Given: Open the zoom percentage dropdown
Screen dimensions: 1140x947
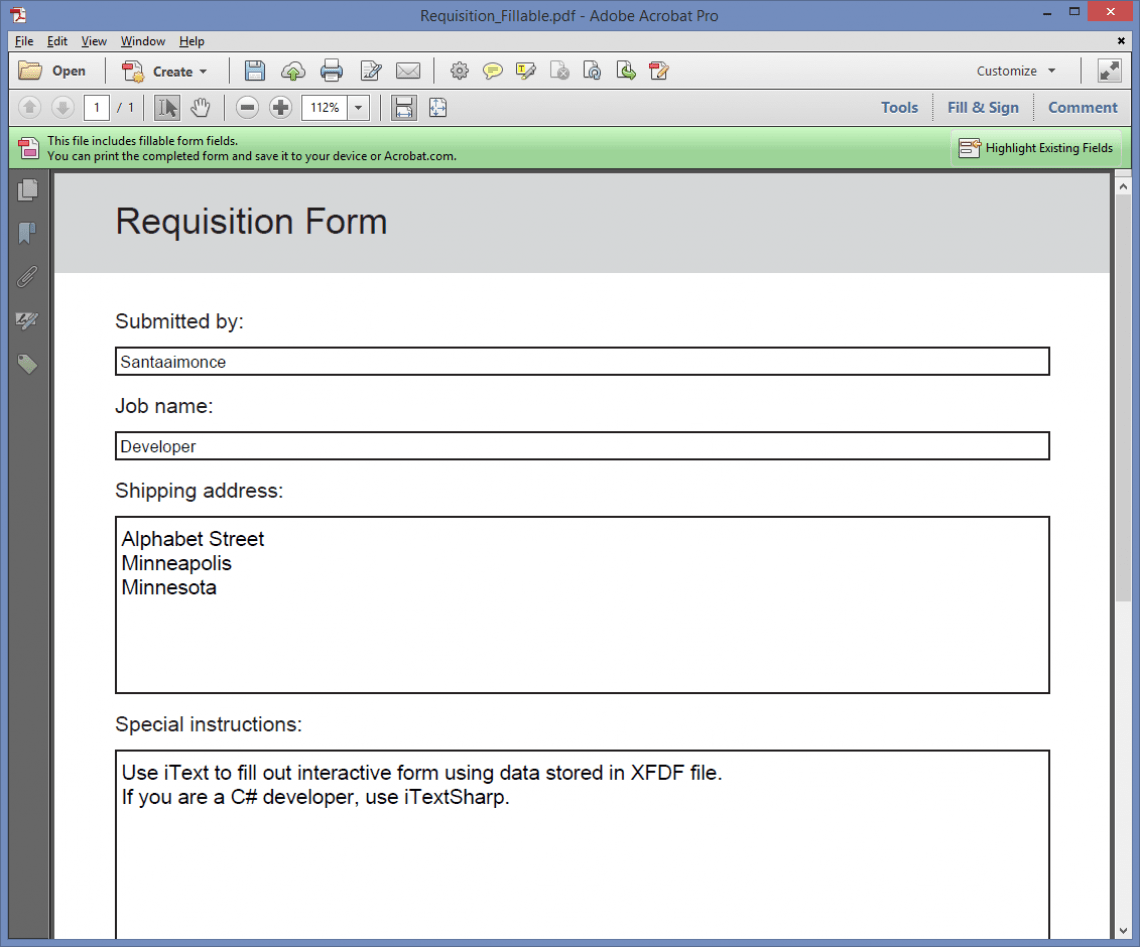Looking at the screenshot, I should tap(360, 107).
